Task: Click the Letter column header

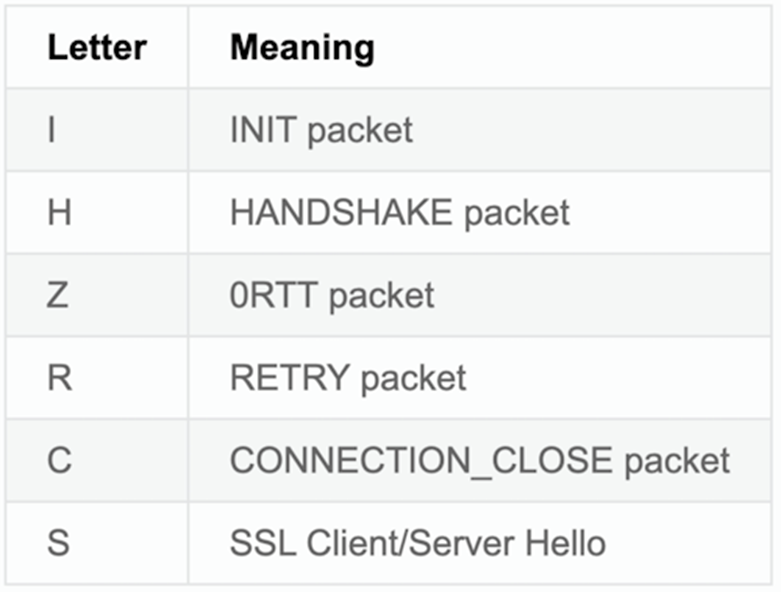Action: coord(97,48)
